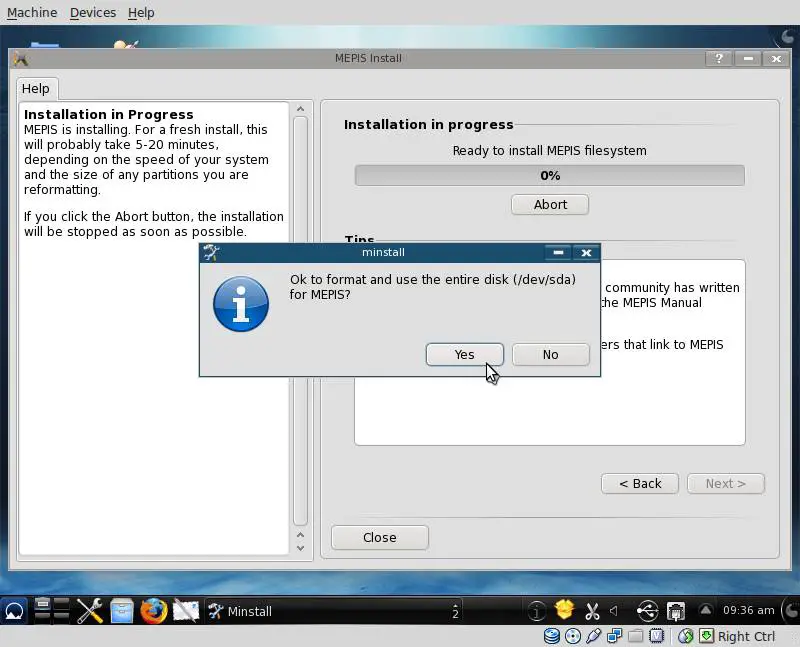This screenshot has height=647, width=800.
Task: Click VirtualBox USB devices status icon
Action: [x=593, y=636]
